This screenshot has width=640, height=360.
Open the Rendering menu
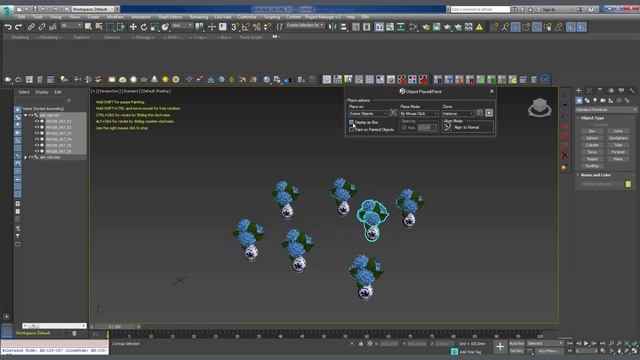click(199, 17)
